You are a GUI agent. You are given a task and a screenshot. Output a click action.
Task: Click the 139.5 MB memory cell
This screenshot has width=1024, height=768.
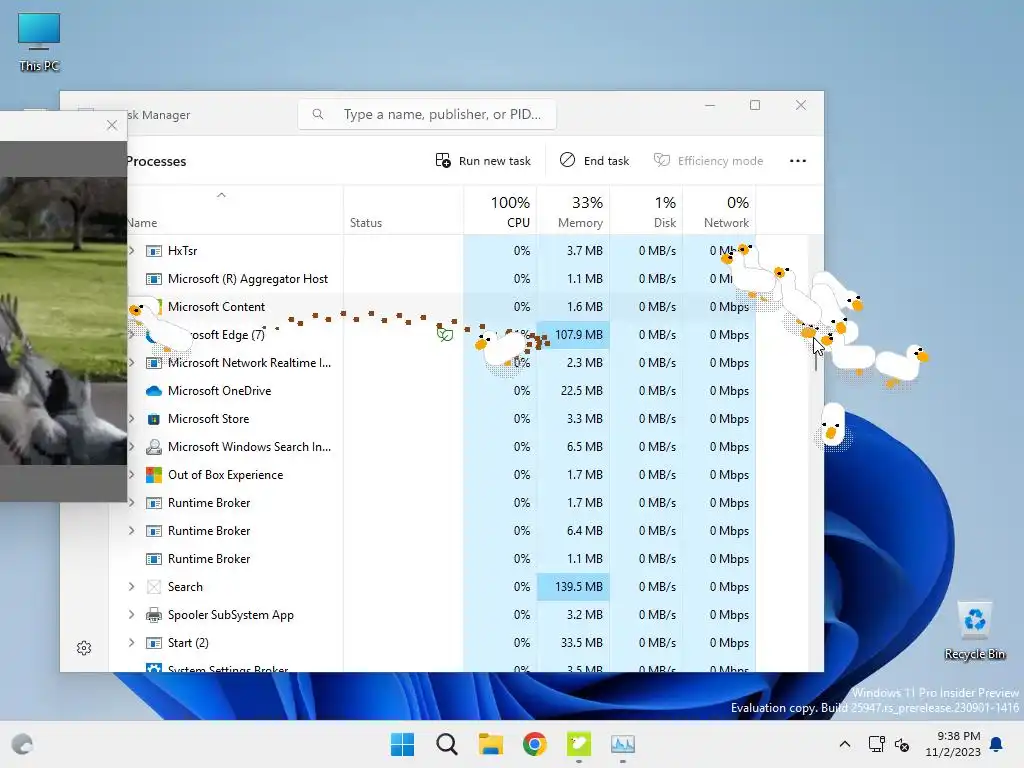[x=573, y=586]
